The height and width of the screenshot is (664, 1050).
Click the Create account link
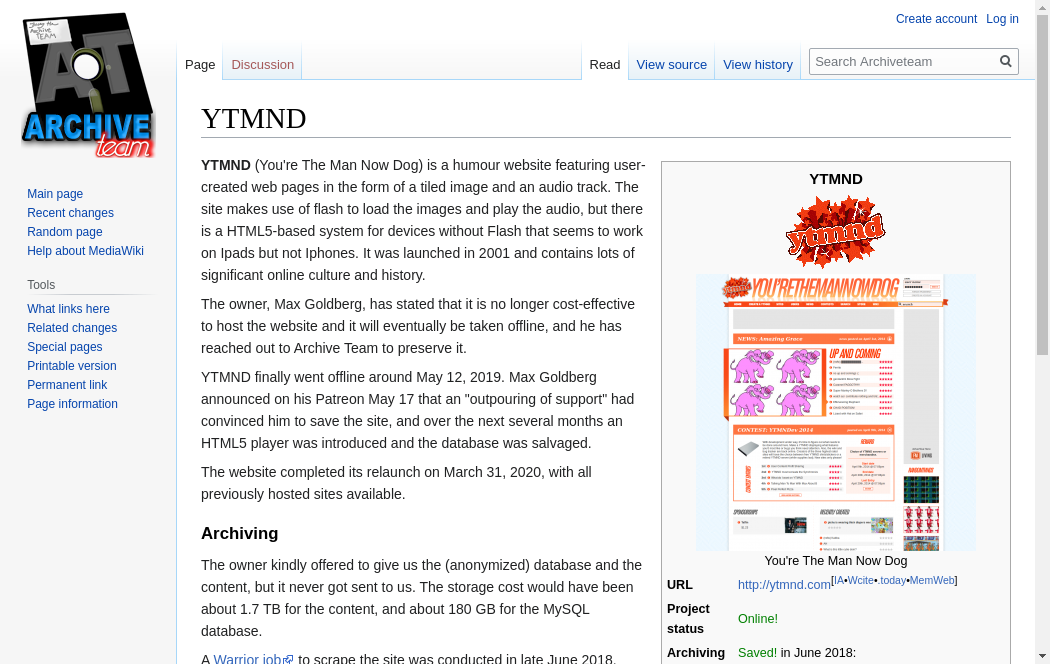point(936,19)
